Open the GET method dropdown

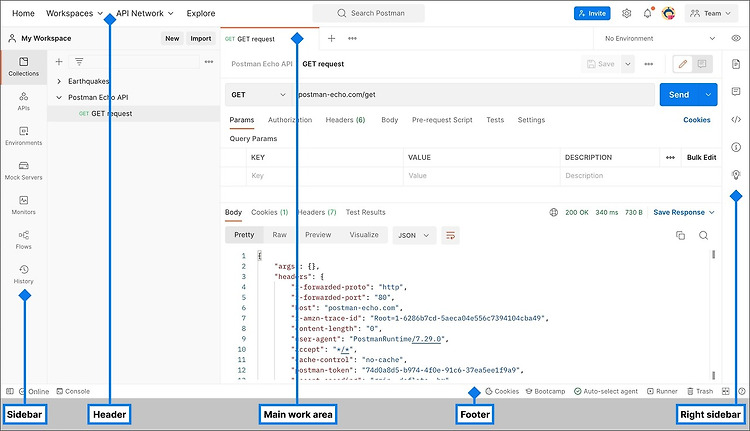coord(258,95)
